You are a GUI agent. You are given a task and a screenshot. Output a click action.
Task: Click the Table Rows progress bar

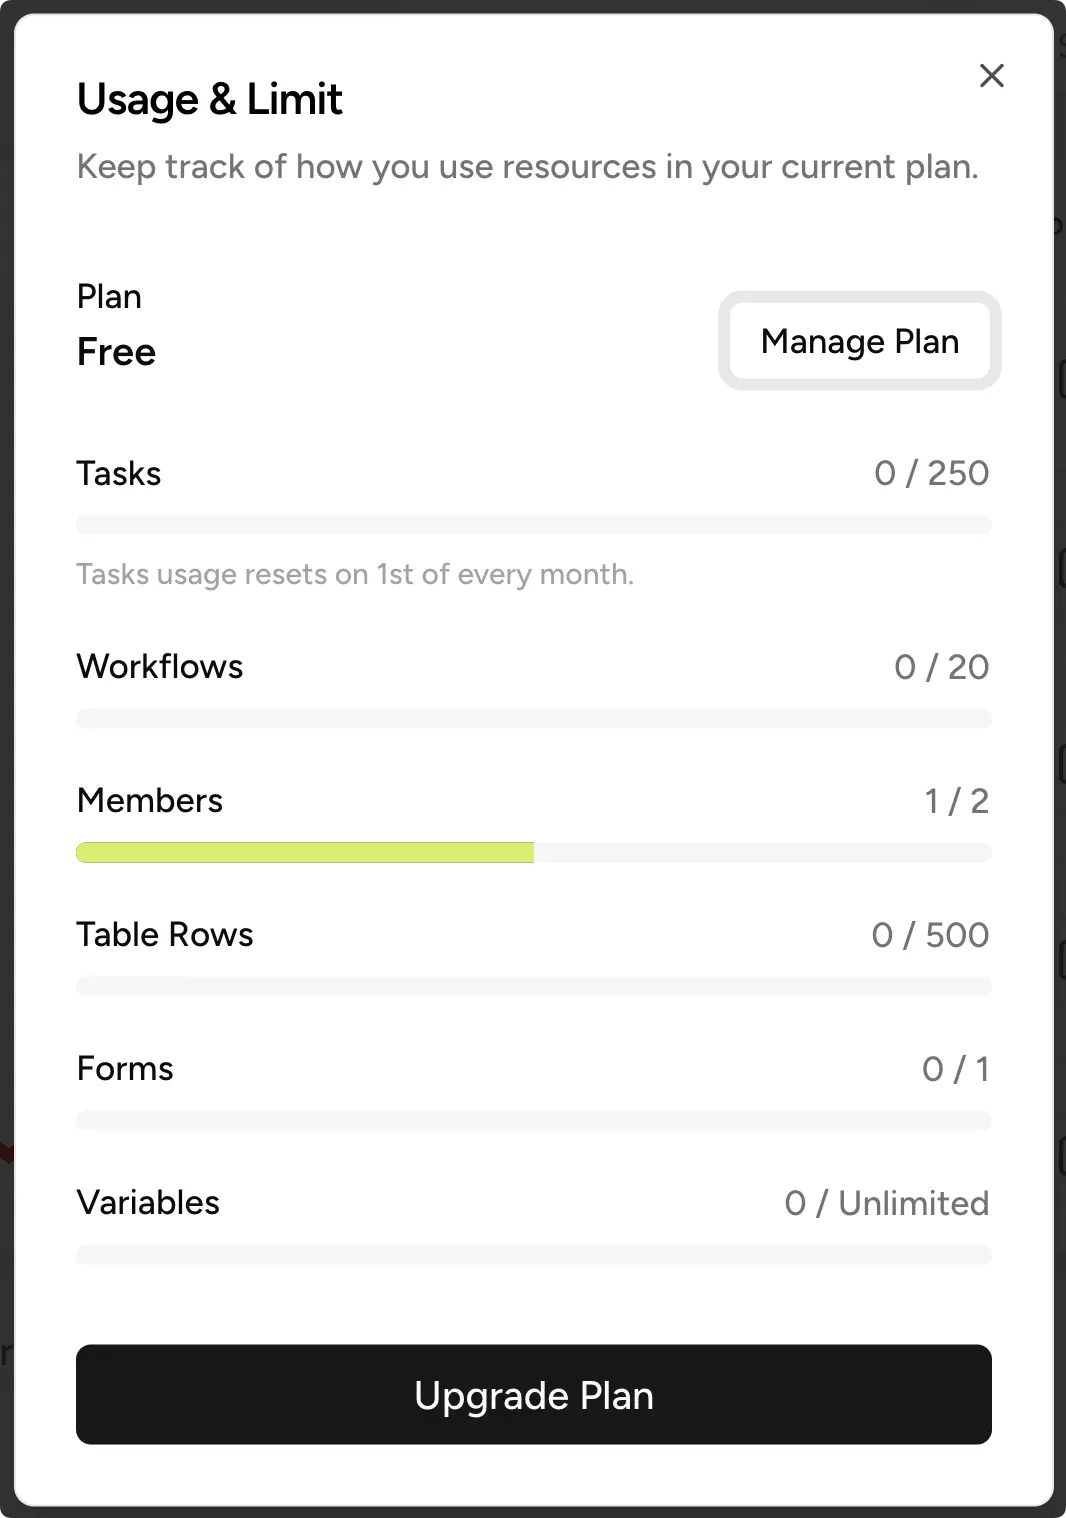click(x=534, y=986)
